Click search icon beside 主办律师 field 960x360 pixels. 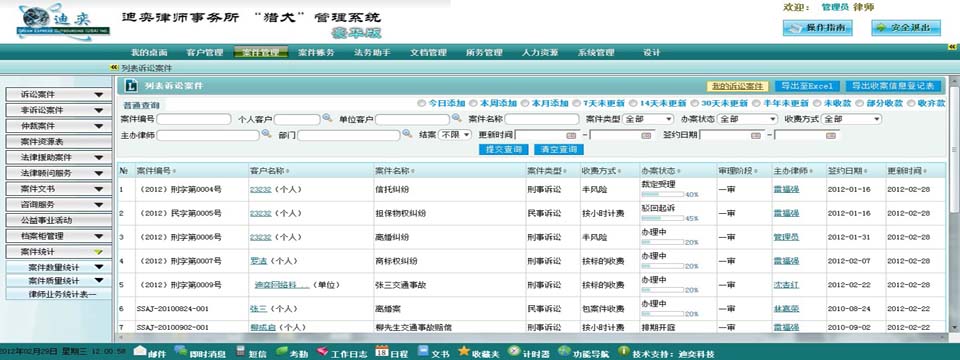[266, 133]
